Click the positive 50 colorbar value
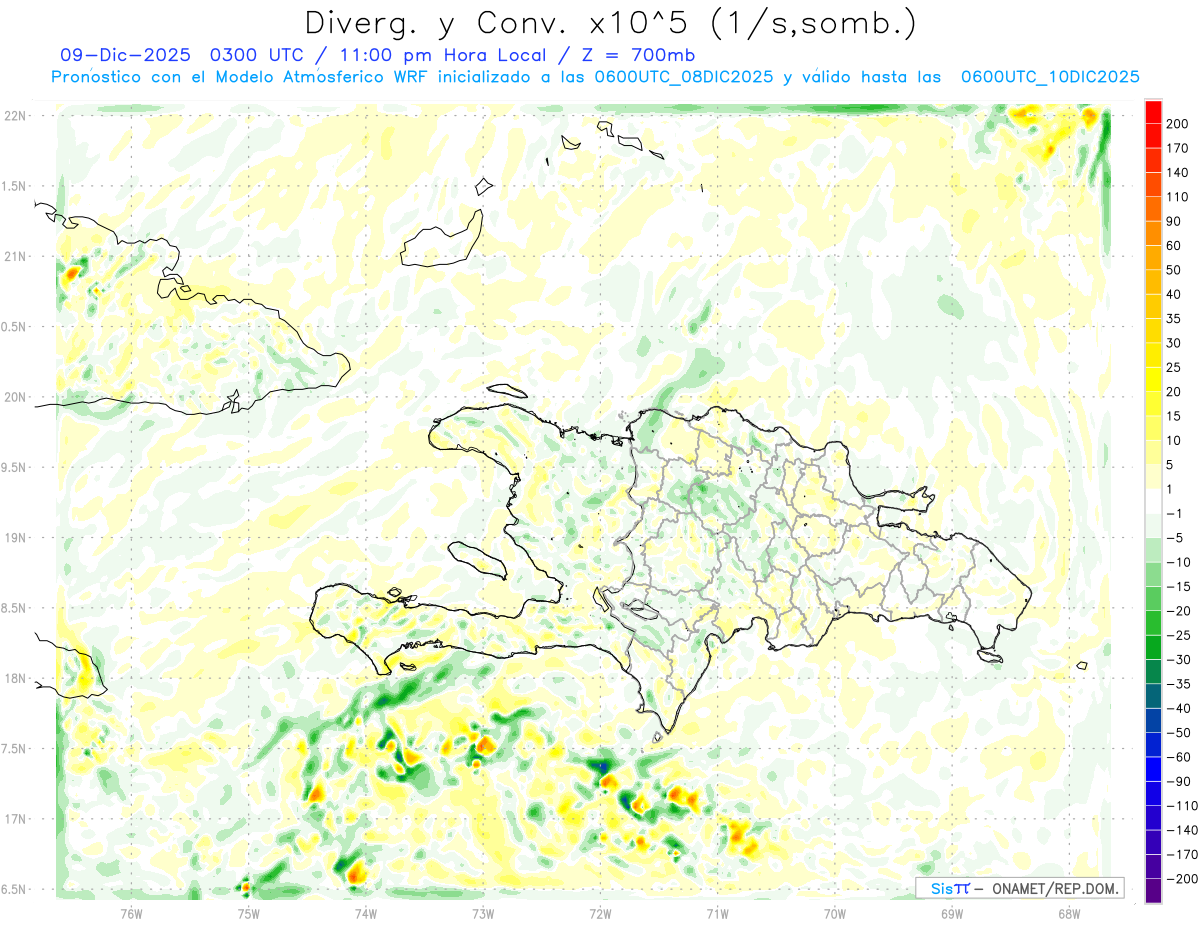Screen dimensions: 1200x927 [1176, 270]
